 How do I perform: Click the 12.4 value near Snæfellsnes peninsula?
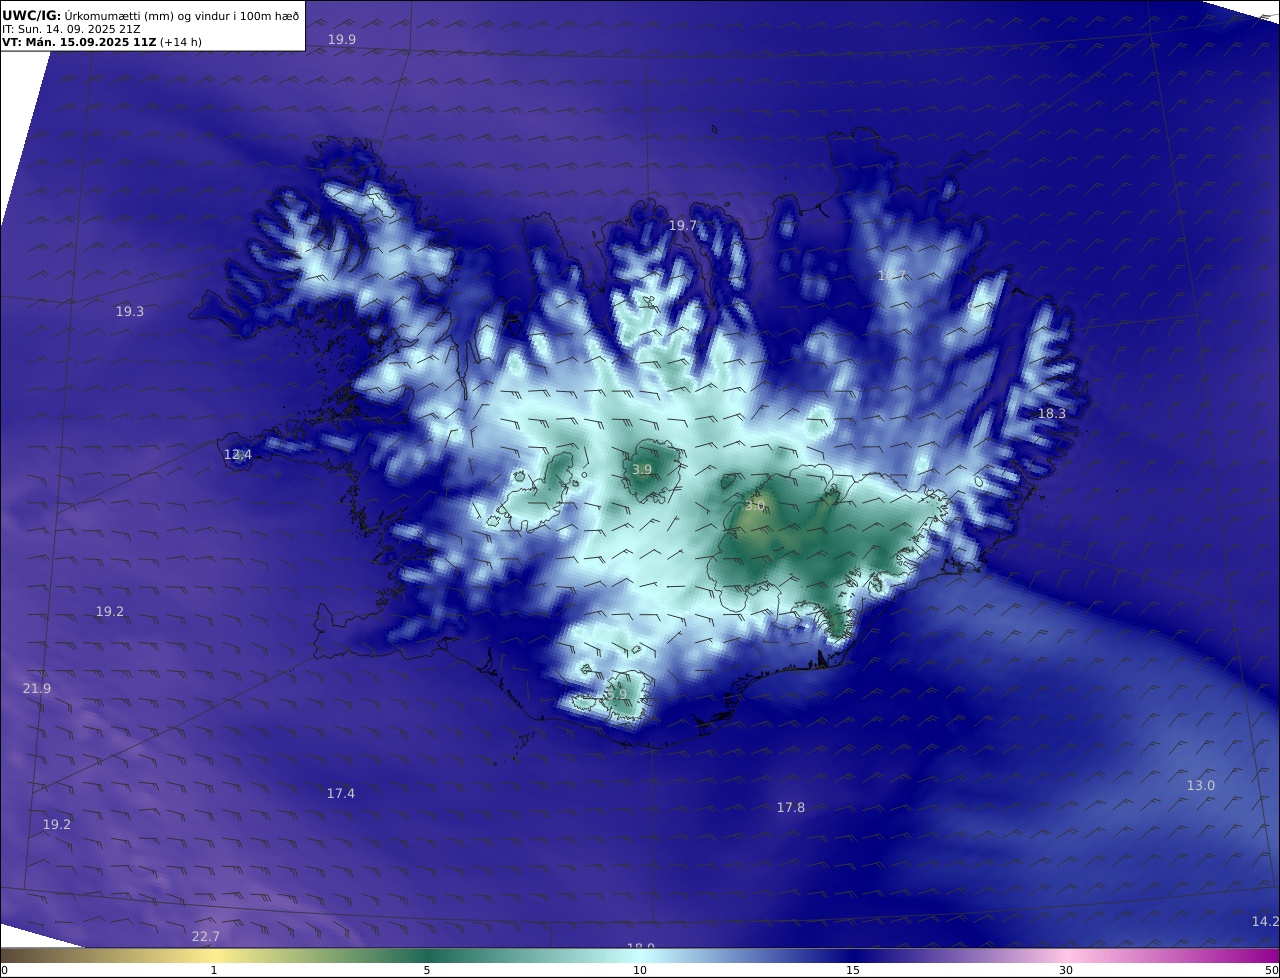click(x=237, y=454)
